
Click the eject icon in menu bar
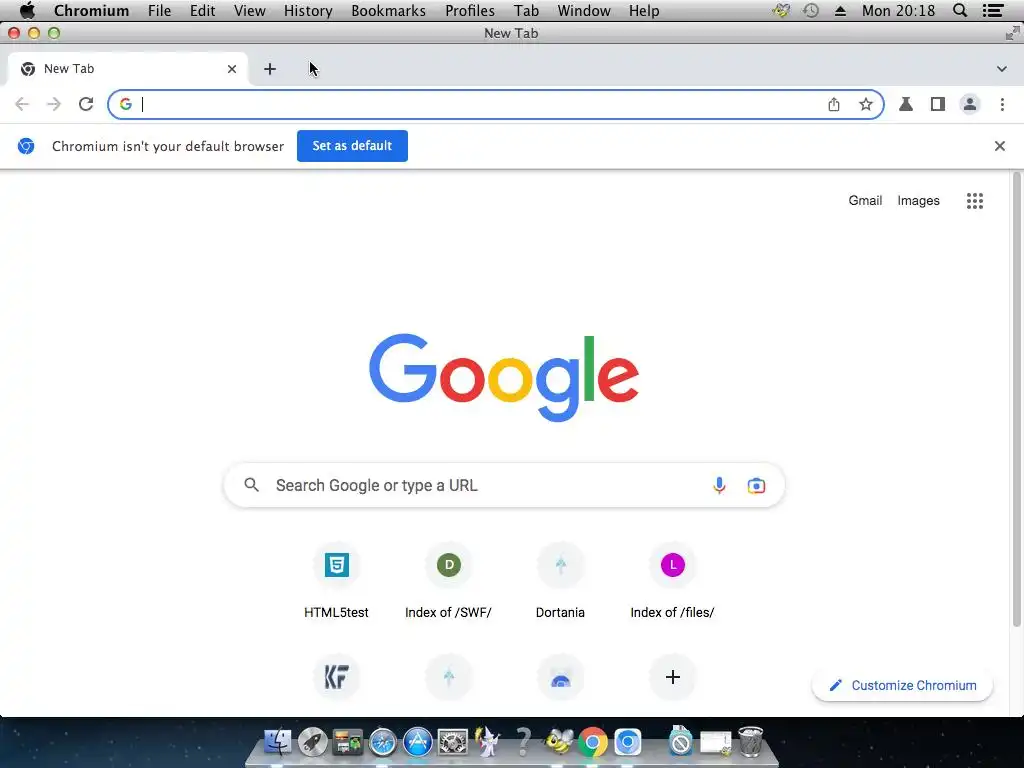click(x=840, y=11)
